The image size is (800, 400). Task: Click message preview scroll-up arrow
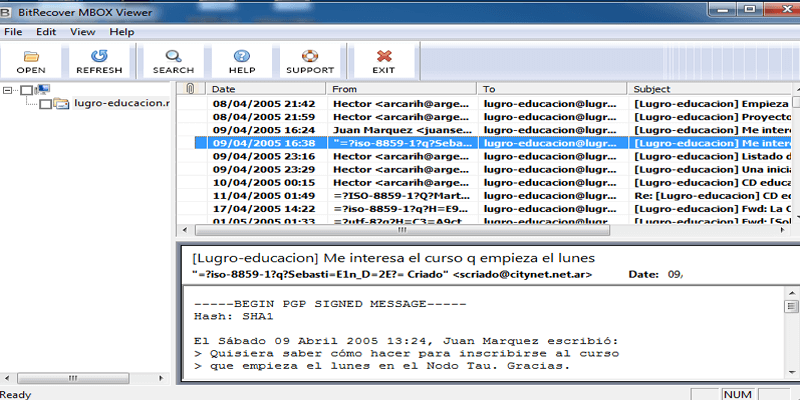coord(791,292)
